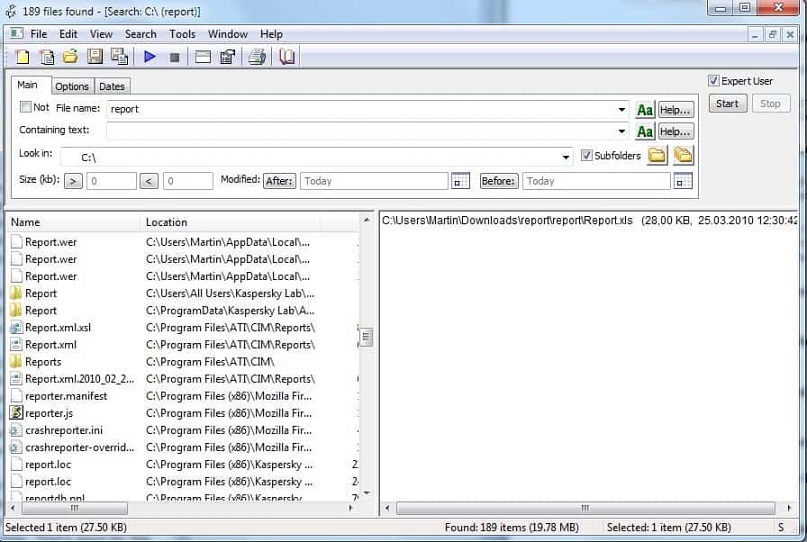Click the Start button
Image resolution: width=807 pixels, height=542 pixels.
click(727, 103)
